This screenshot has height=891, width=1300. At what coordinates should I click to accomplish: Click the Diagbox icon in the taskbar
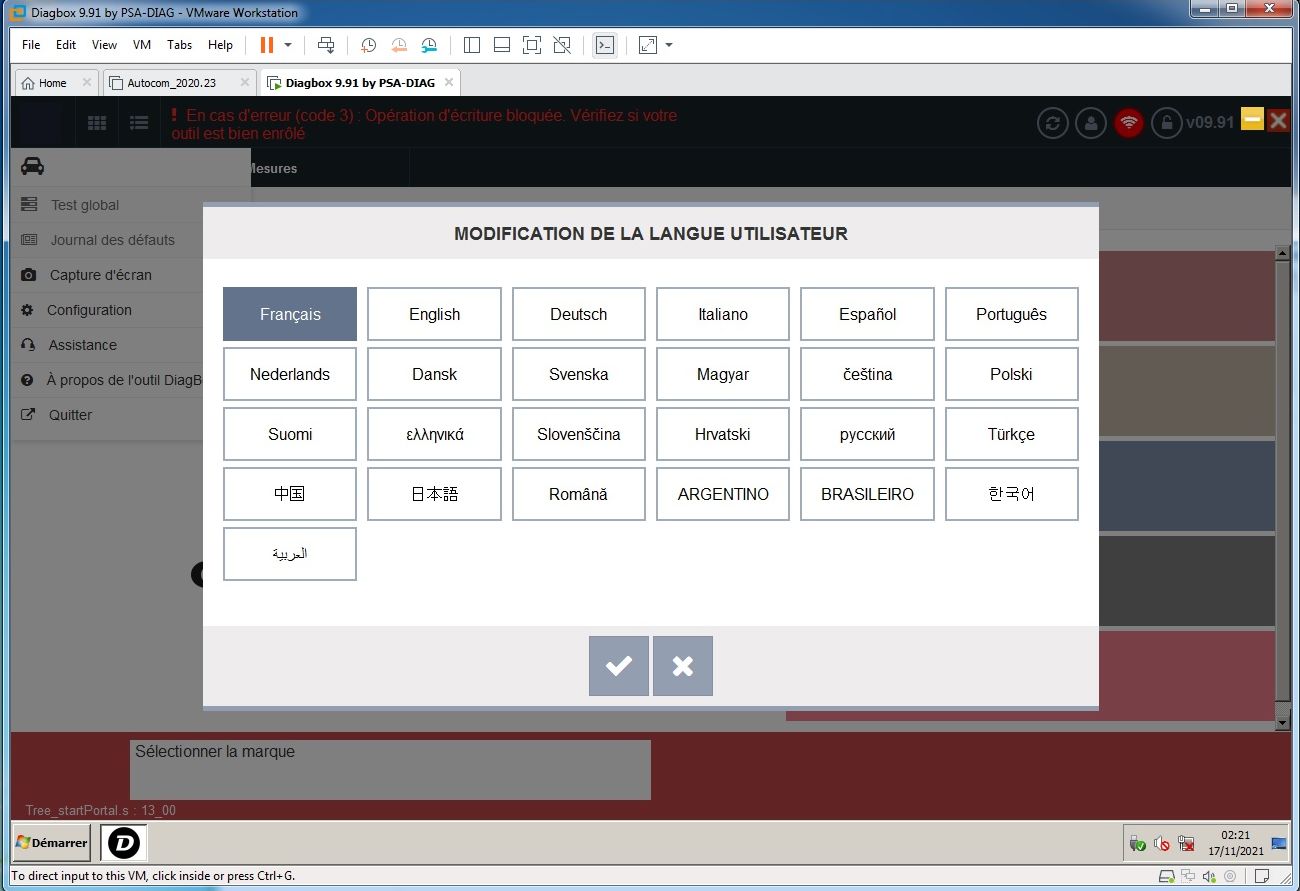coord(122,843)
